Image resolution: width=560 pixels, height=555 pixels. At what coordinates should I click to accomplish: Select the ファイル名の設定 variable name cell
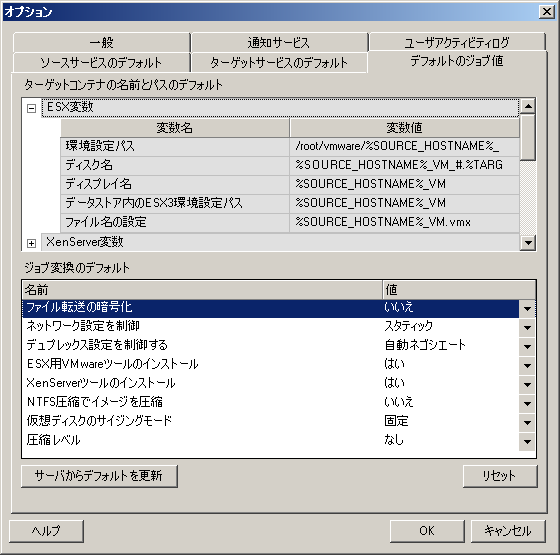tap(175, 222)
